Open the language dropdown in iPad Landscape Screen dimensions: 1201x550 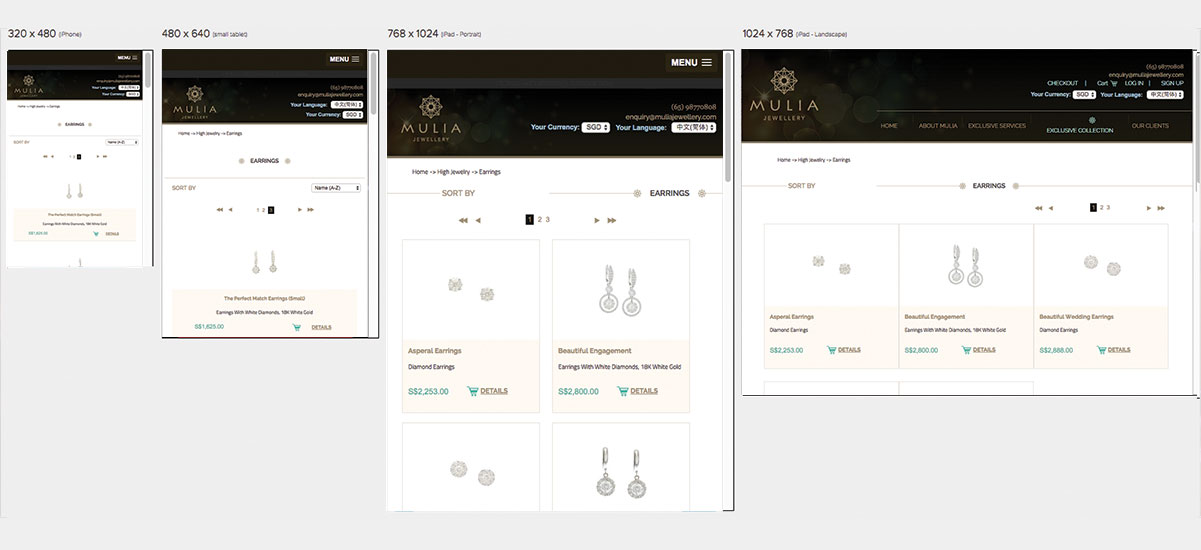click(x=1164, y=94)
